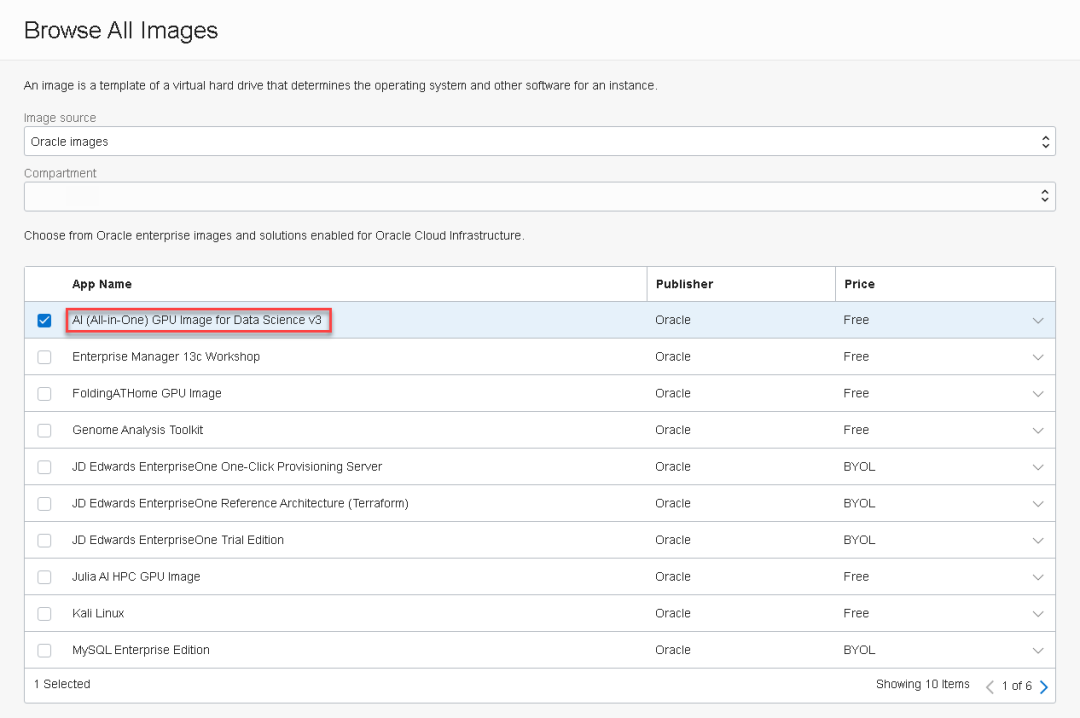1080x718 pixels.
Task: Click the App Name column header
Action: click(x=102, y=284)
